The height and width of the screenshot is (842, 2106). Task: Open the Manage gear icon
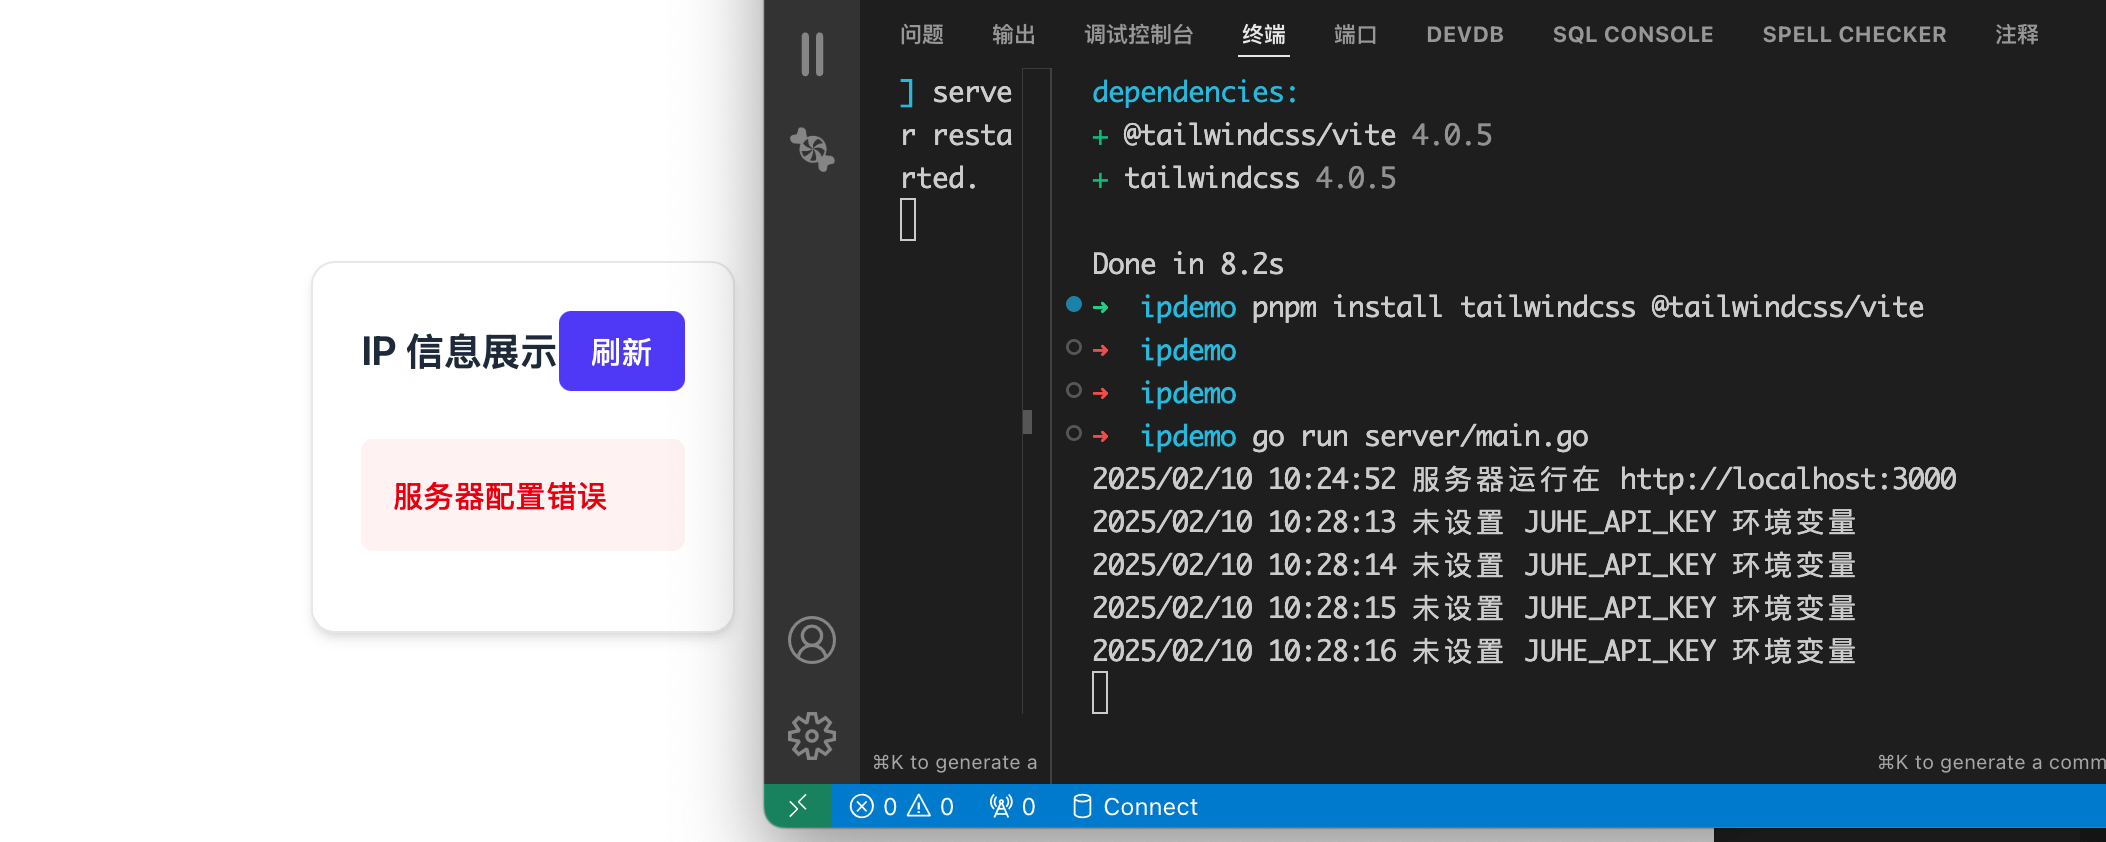point(812,736)
